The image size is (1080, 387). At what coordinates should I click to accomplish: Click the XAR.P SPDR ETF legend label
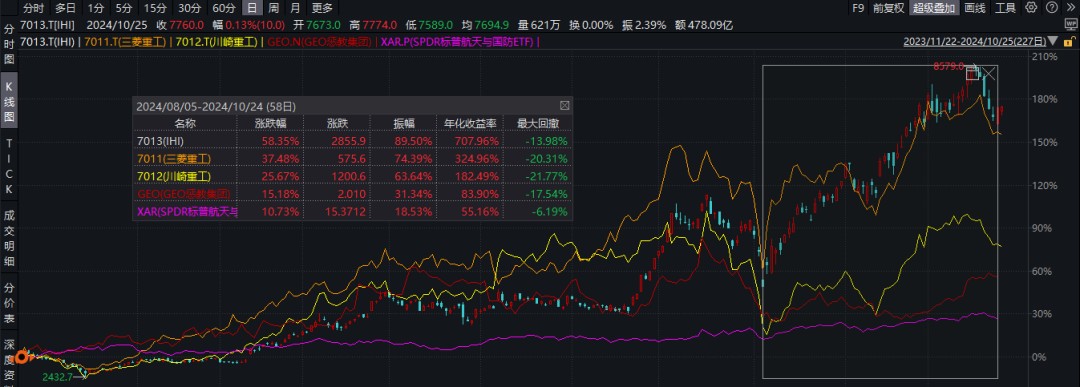pyautogui.click(x=457, y=42)
